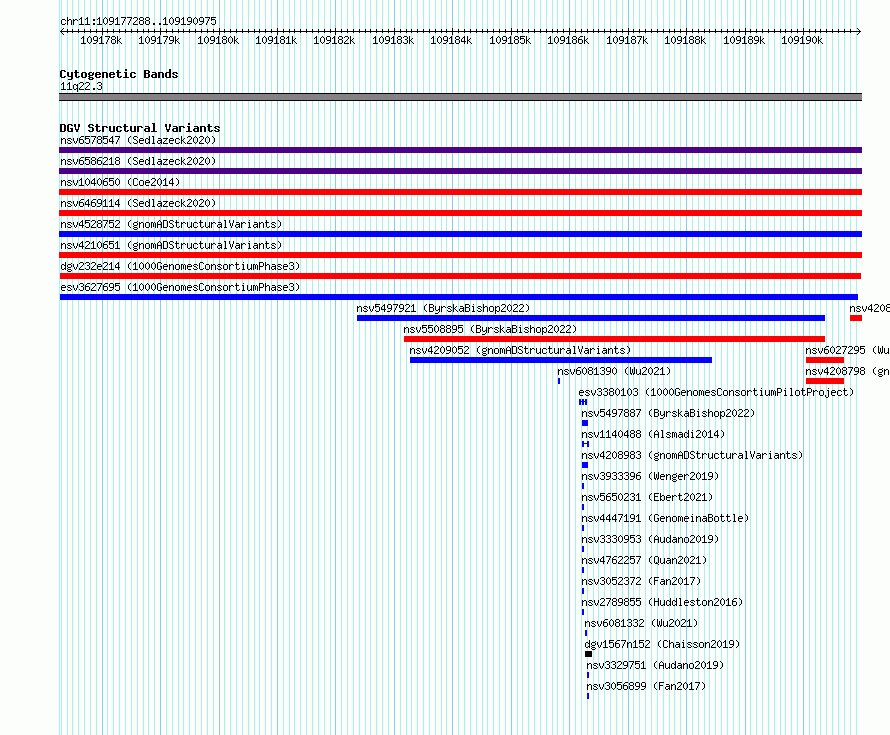Click the purple bar under nsv6578547
This screenshot has width=890, height=735.
[460, 150]
